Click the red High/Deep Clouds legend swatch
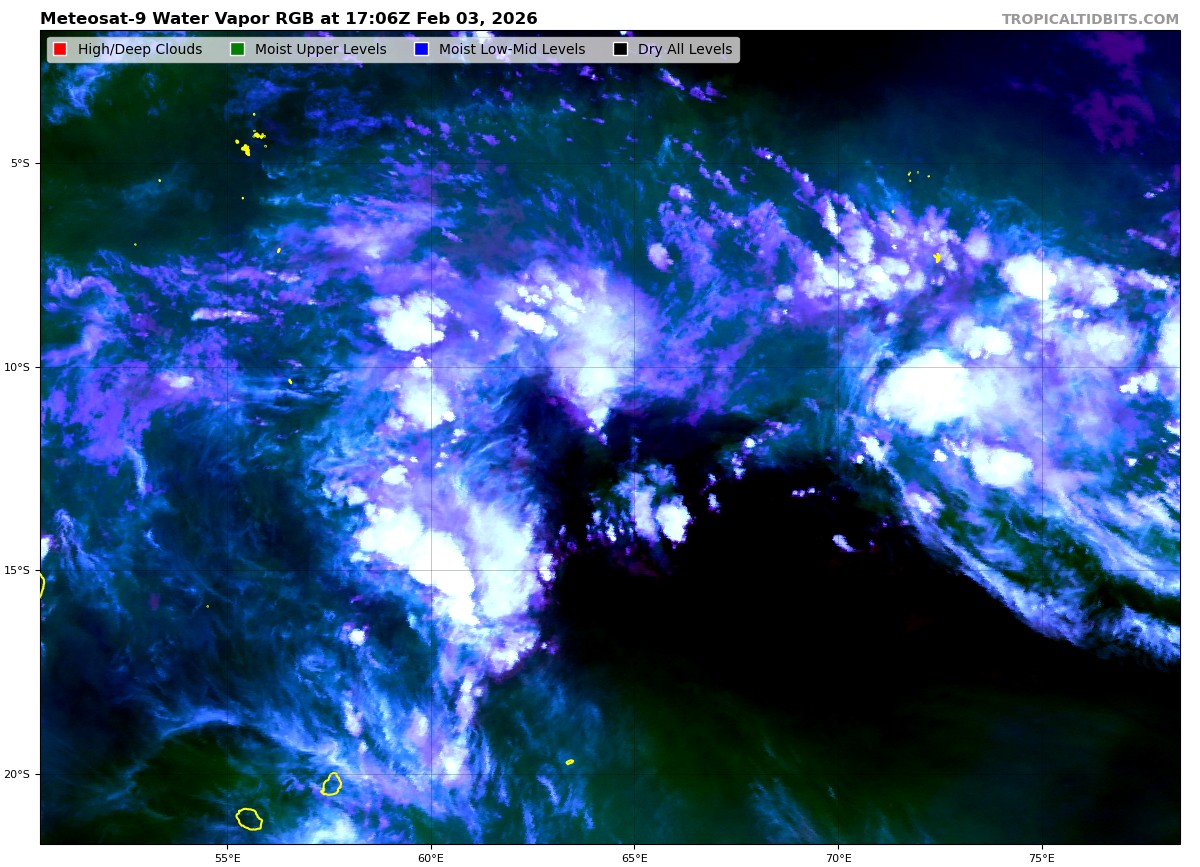Image resolution: width=1200 pixels, height=867 pixels. [x=60, y=49]
